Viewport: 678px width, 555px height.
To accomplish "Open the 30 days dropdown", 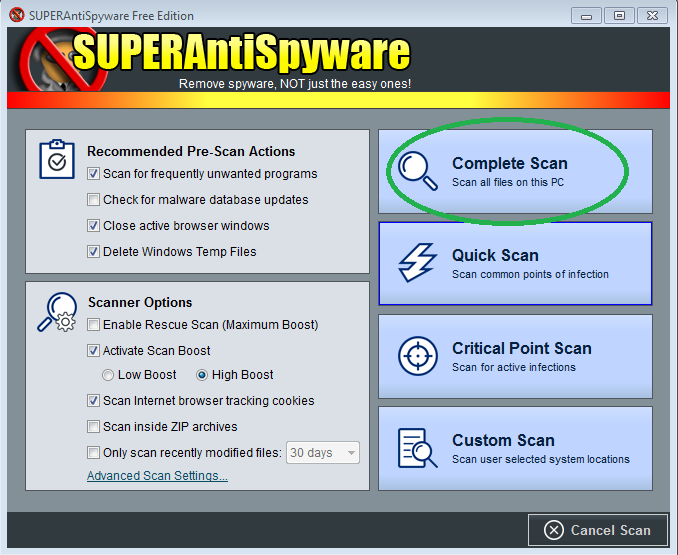I will click(x=323, y=453).
